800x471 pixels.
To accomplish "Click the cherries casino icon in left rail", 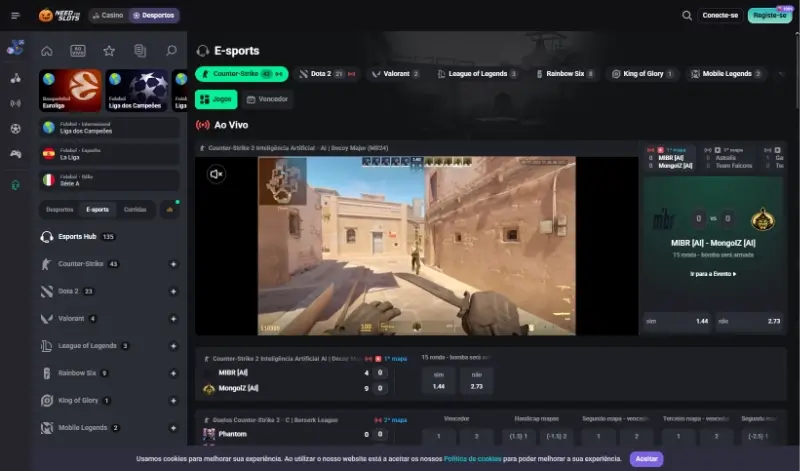I will click(x=16, y=78).
